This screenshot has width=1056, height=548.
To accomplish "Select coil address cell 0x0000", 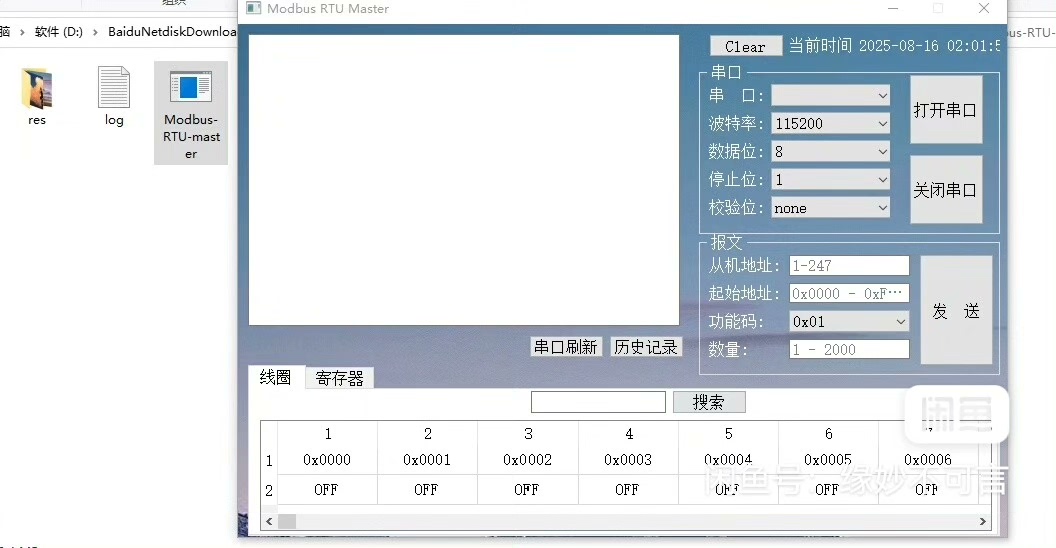I will (x=327, y=460).
